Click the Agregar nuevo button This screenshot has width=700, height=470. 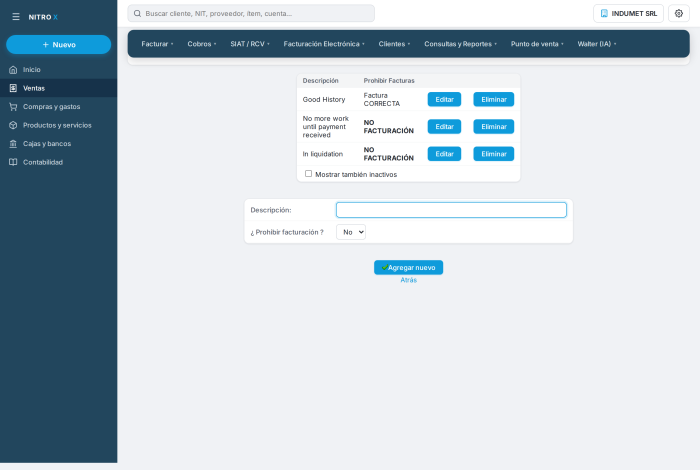coord(408,267)
